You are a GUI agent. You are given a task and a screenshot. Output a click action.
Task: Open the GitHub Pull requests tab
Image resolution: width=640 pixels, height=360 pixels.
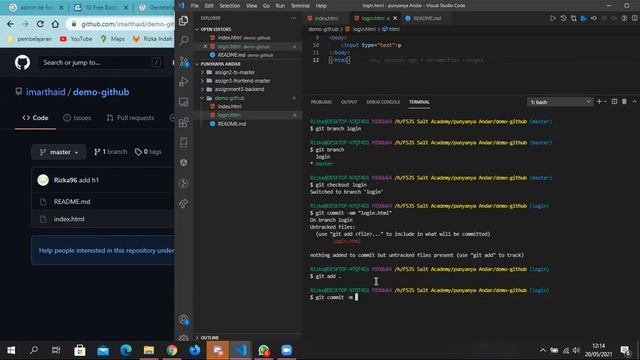130,118
